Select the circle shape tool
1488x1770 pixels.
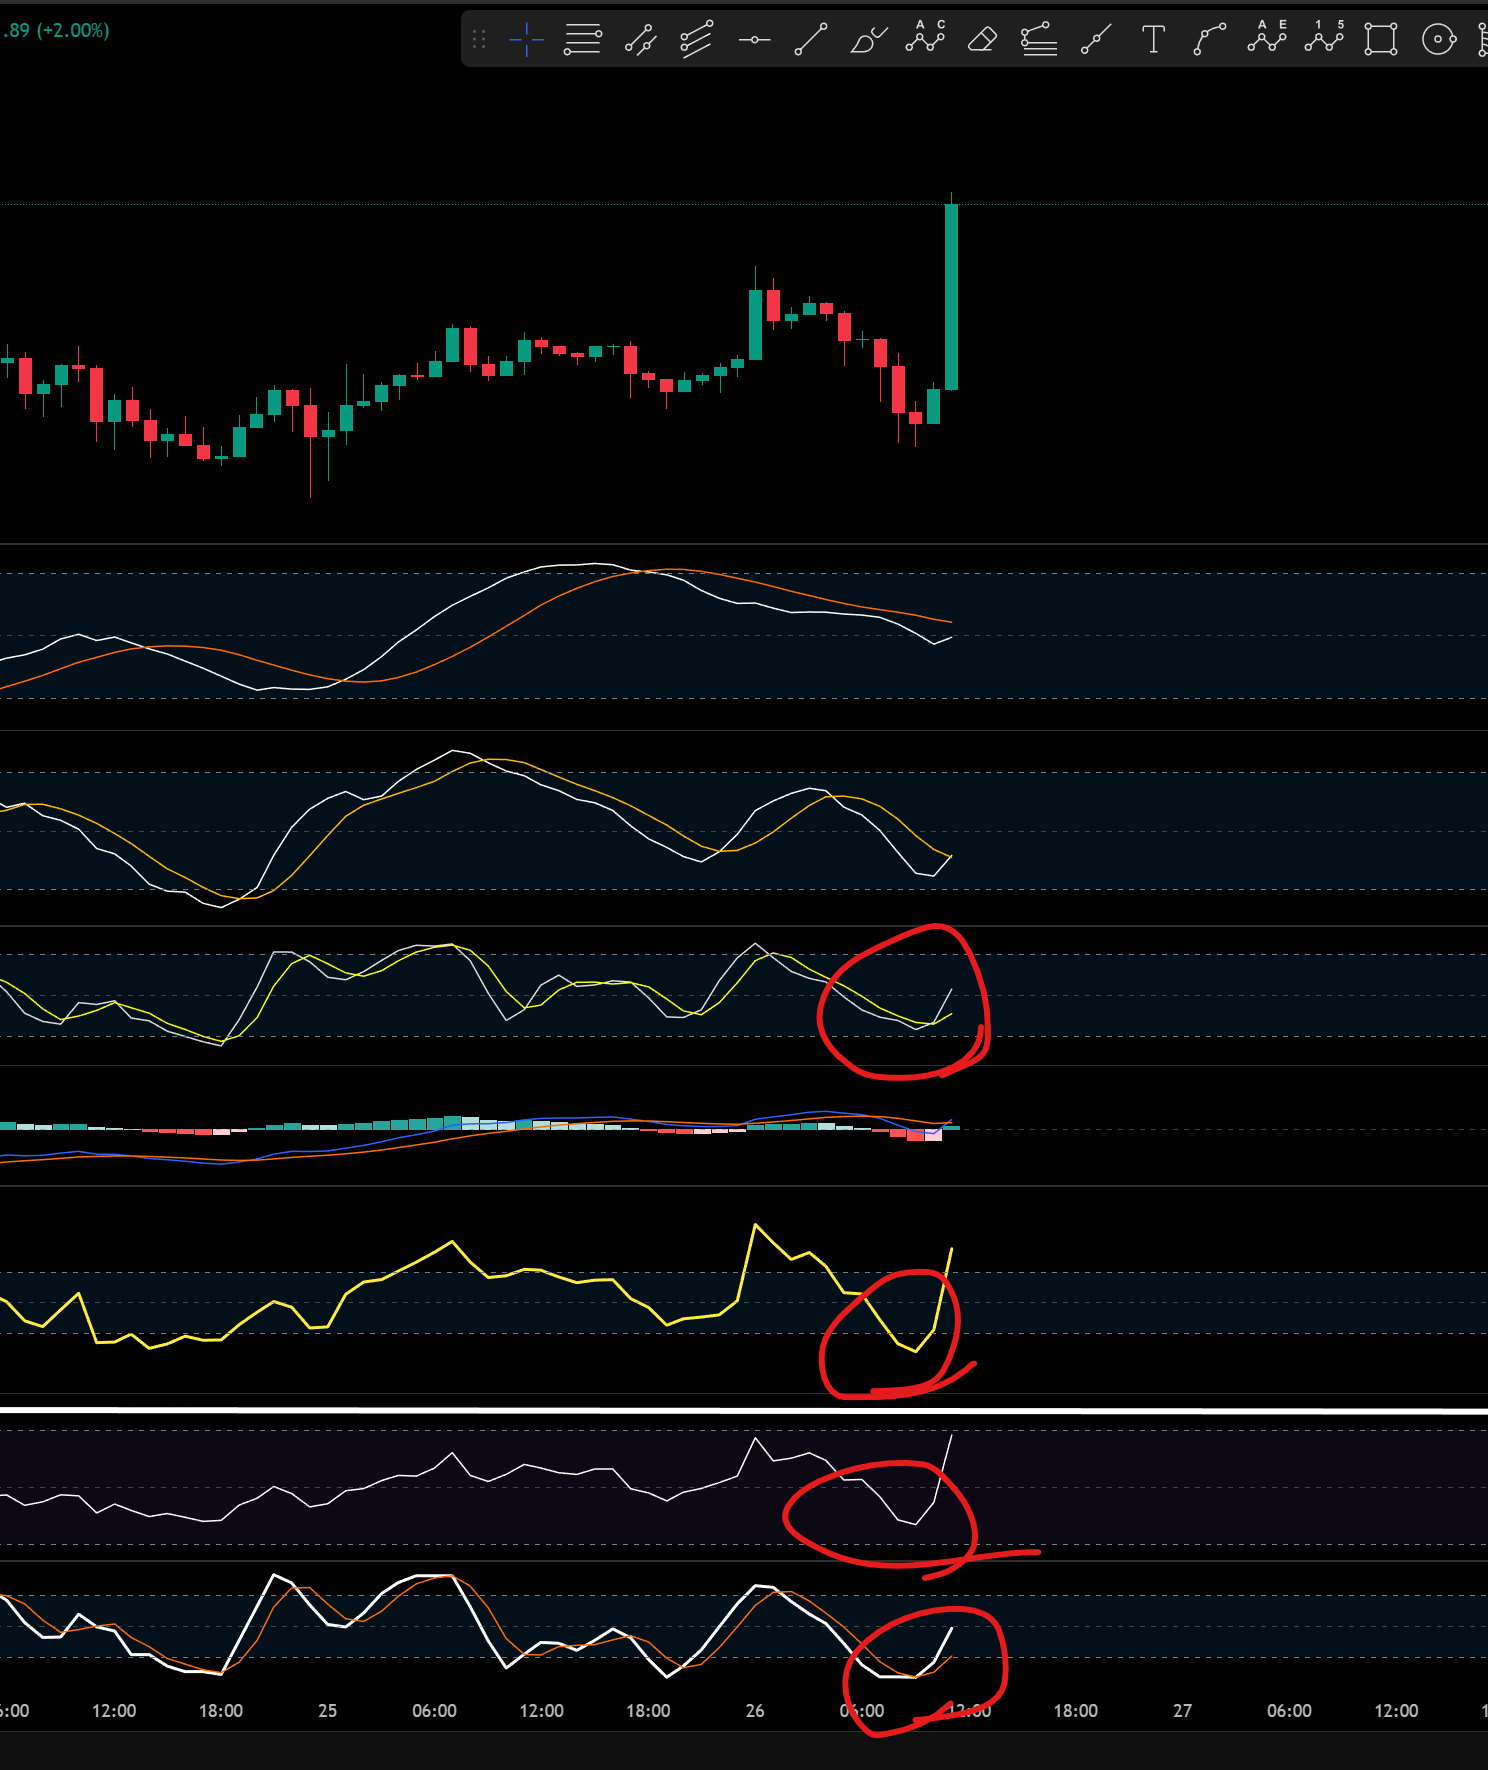click(1438, 40)
